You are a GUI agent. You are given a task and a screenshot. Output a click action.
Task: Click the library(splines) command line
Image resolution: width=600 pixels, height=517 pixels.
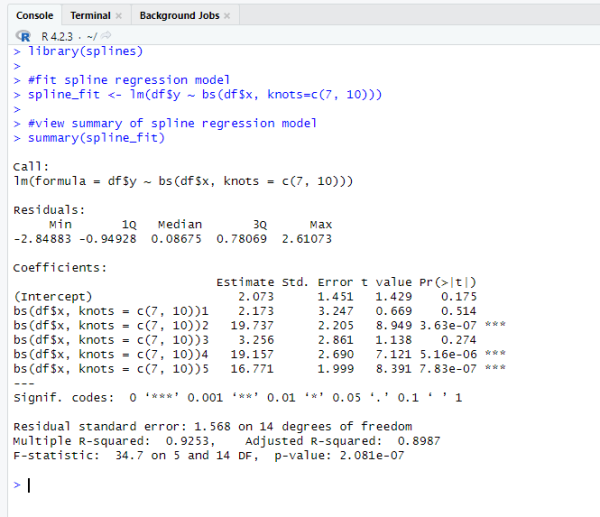(x=85, y=50)
